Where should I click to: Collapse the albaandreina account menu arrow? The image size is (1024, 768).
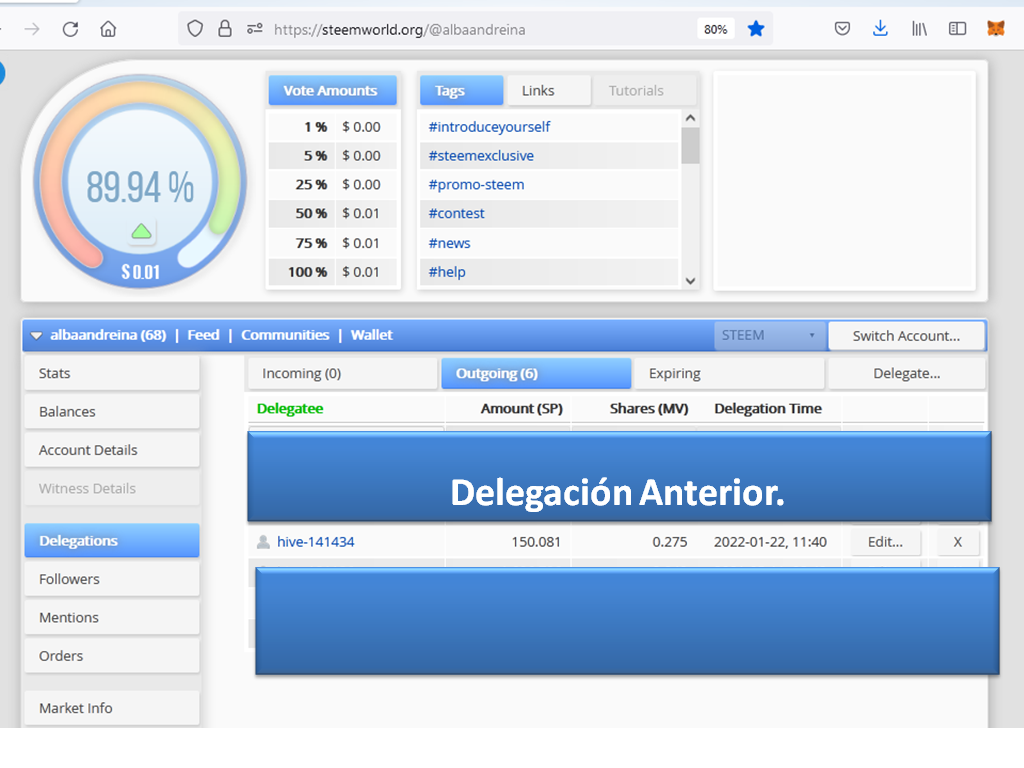[37, 336]
